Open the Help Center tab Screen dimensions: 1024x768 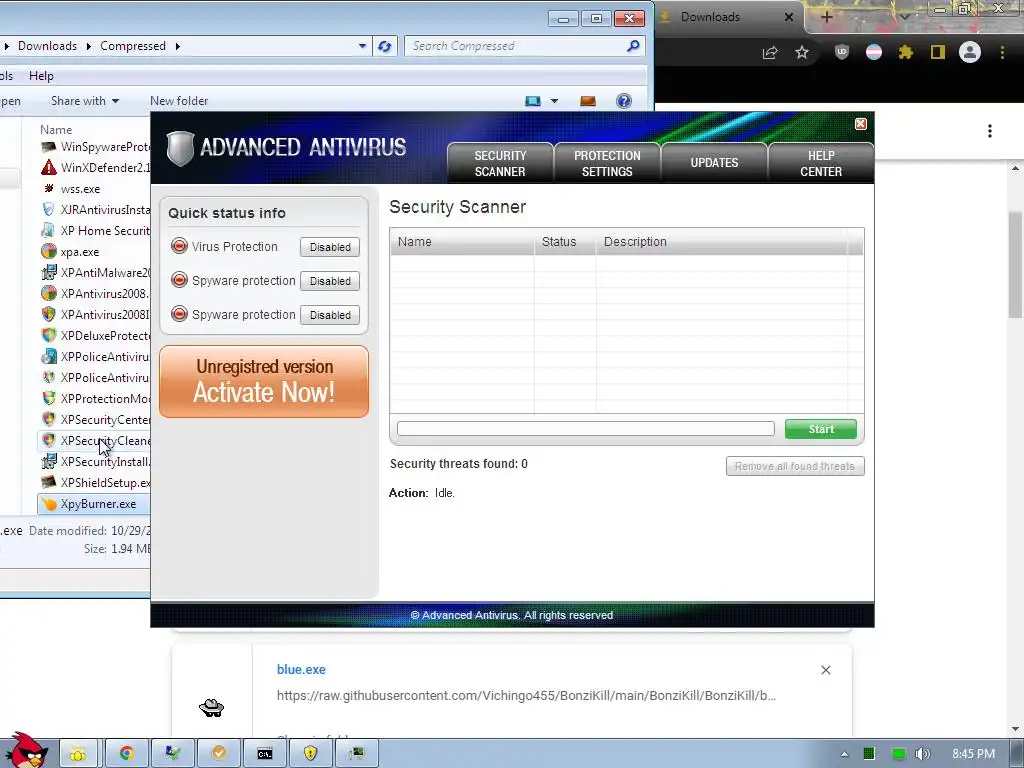(821, 163)
